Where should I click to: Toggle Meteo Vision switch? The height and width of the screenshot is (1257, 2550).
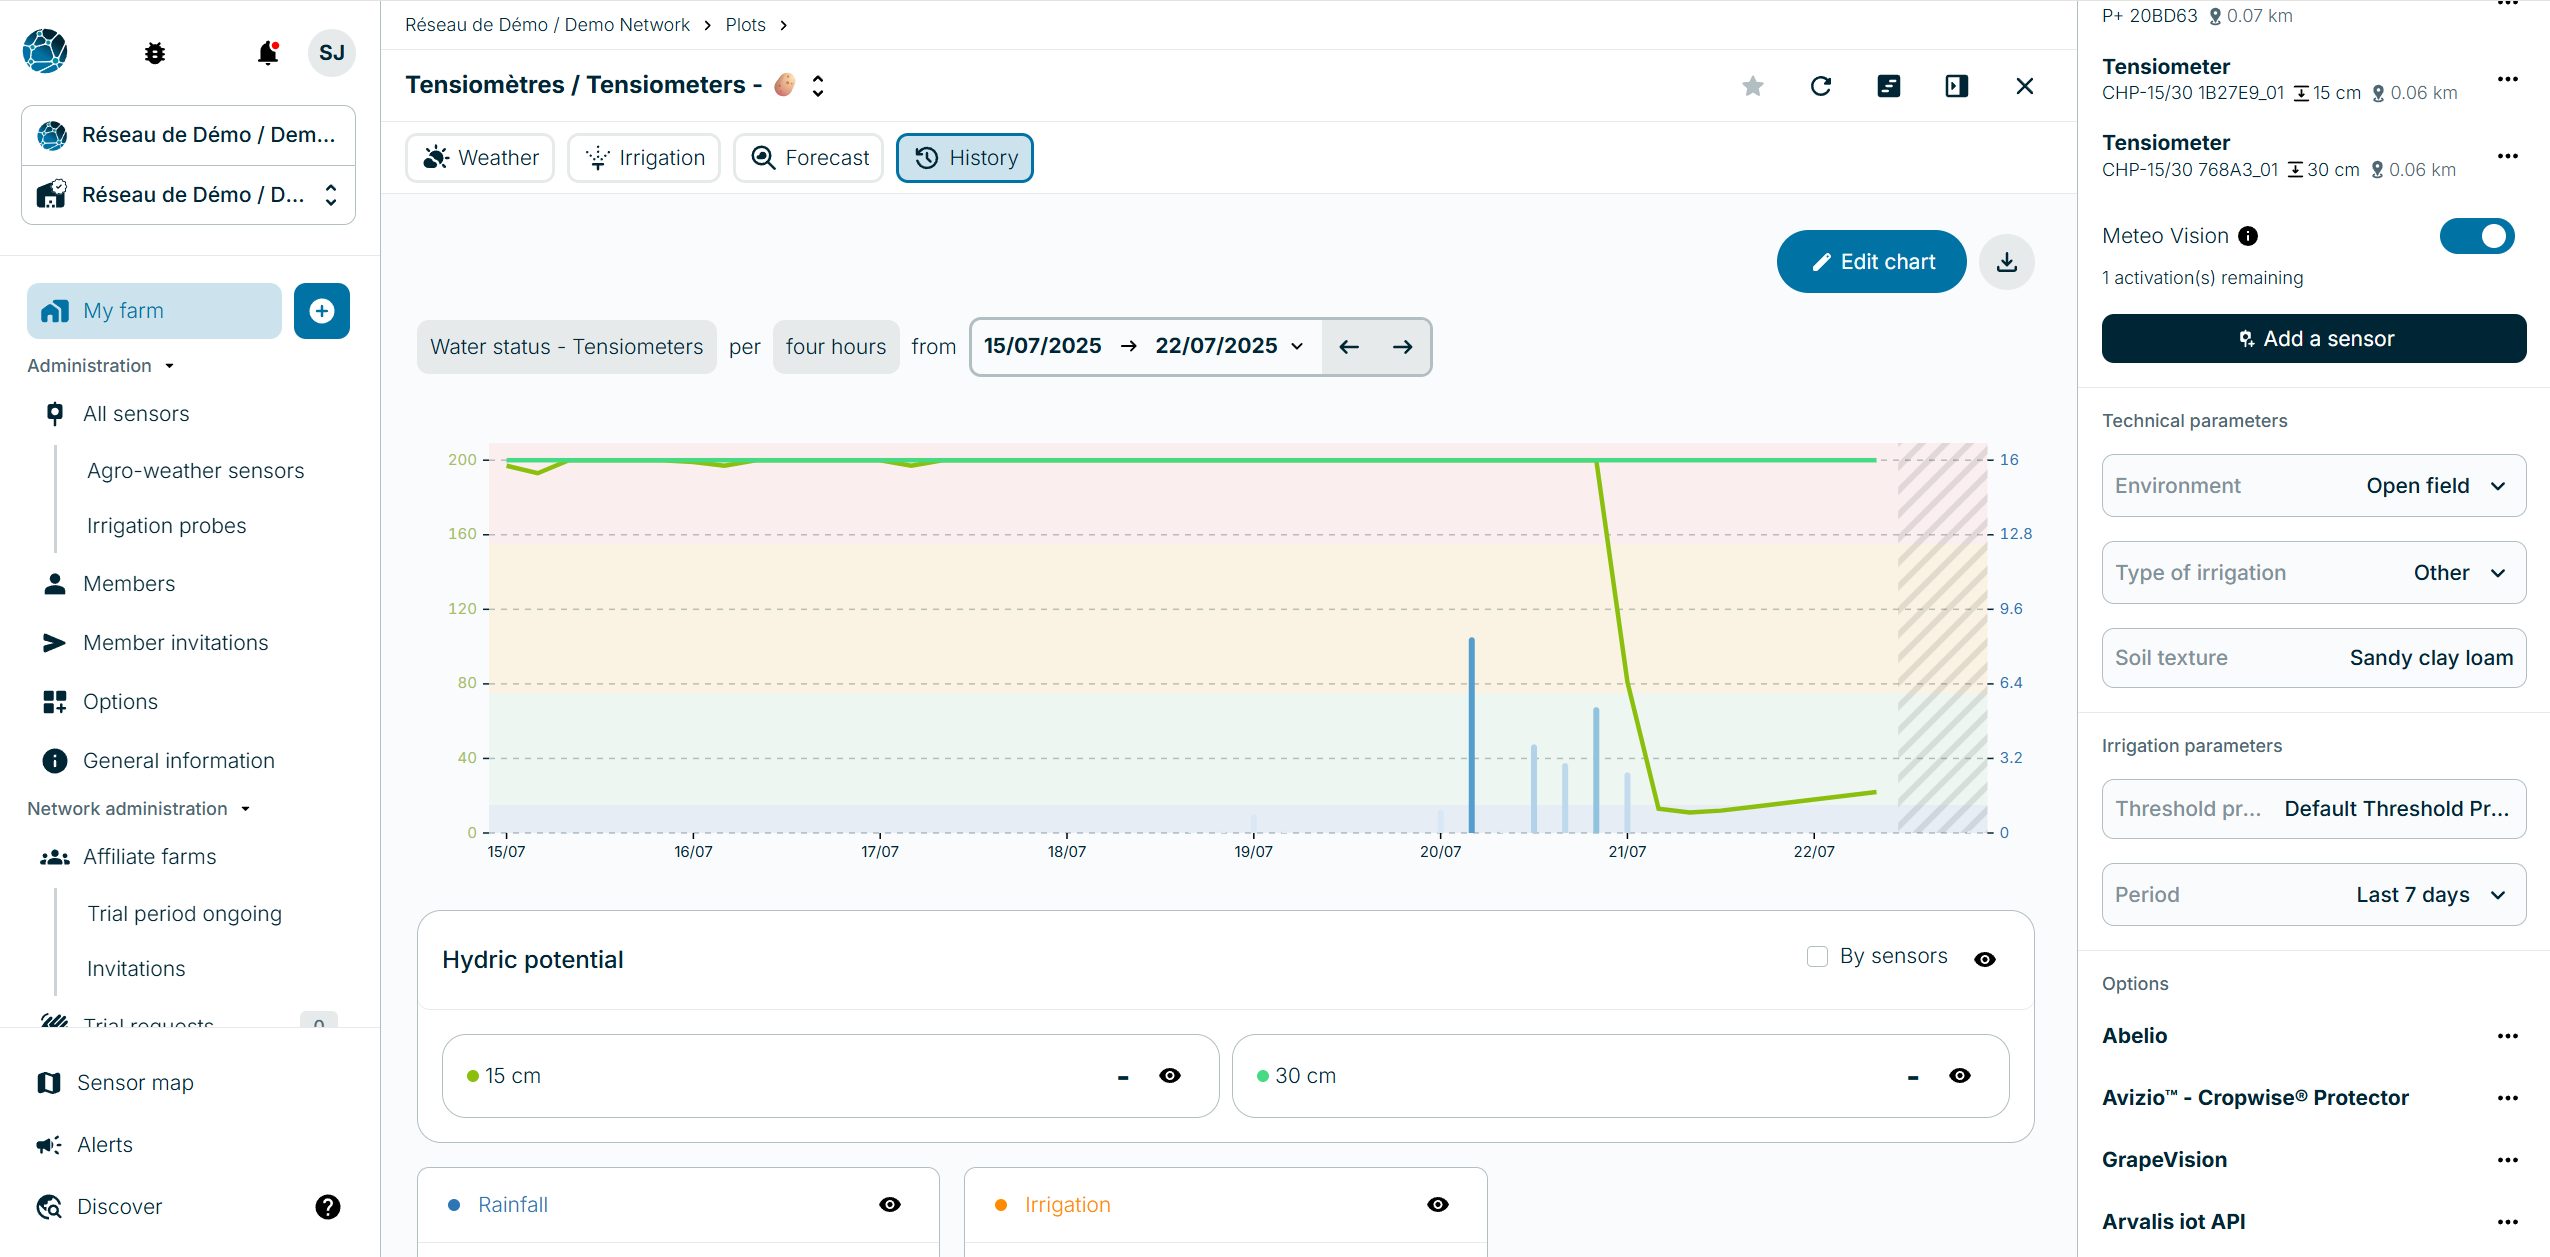pyautogui.click(x=2477, y=236)
